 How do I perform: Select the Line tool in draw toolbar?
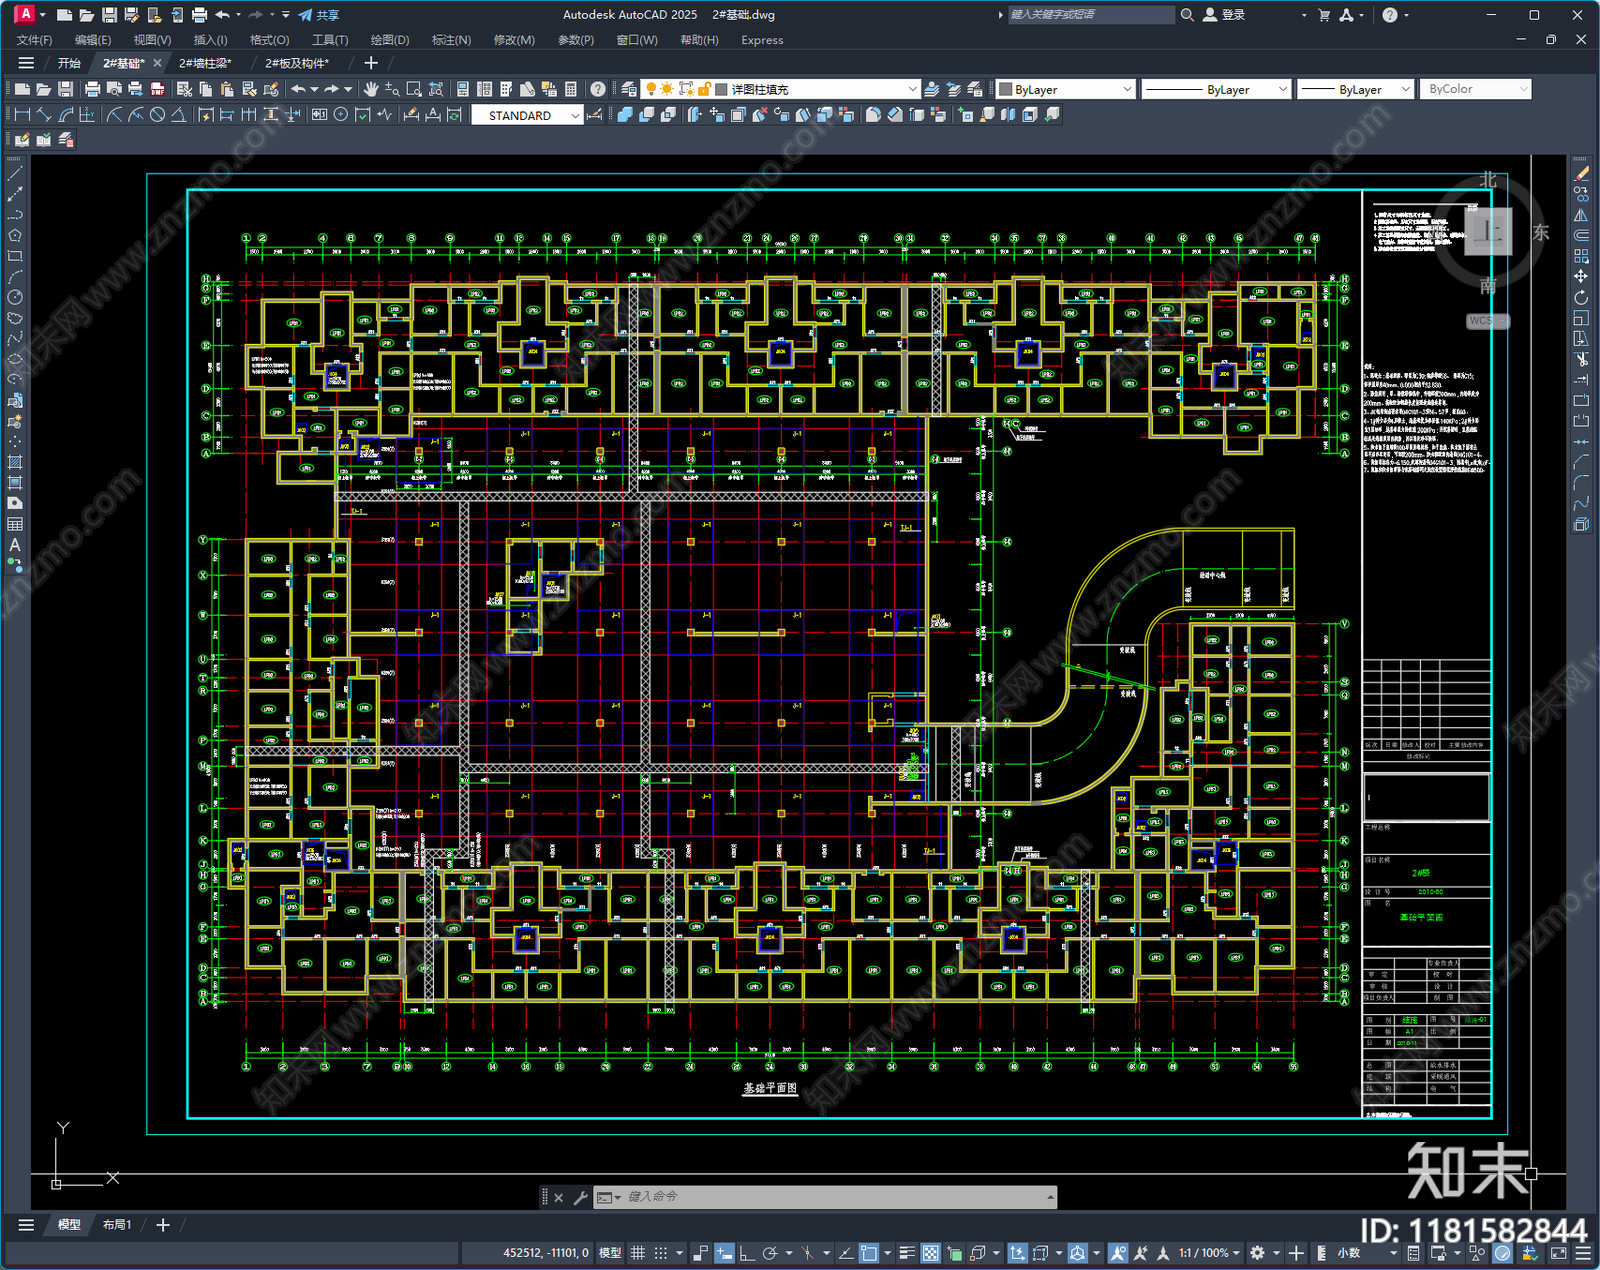(x=15, y=174)
